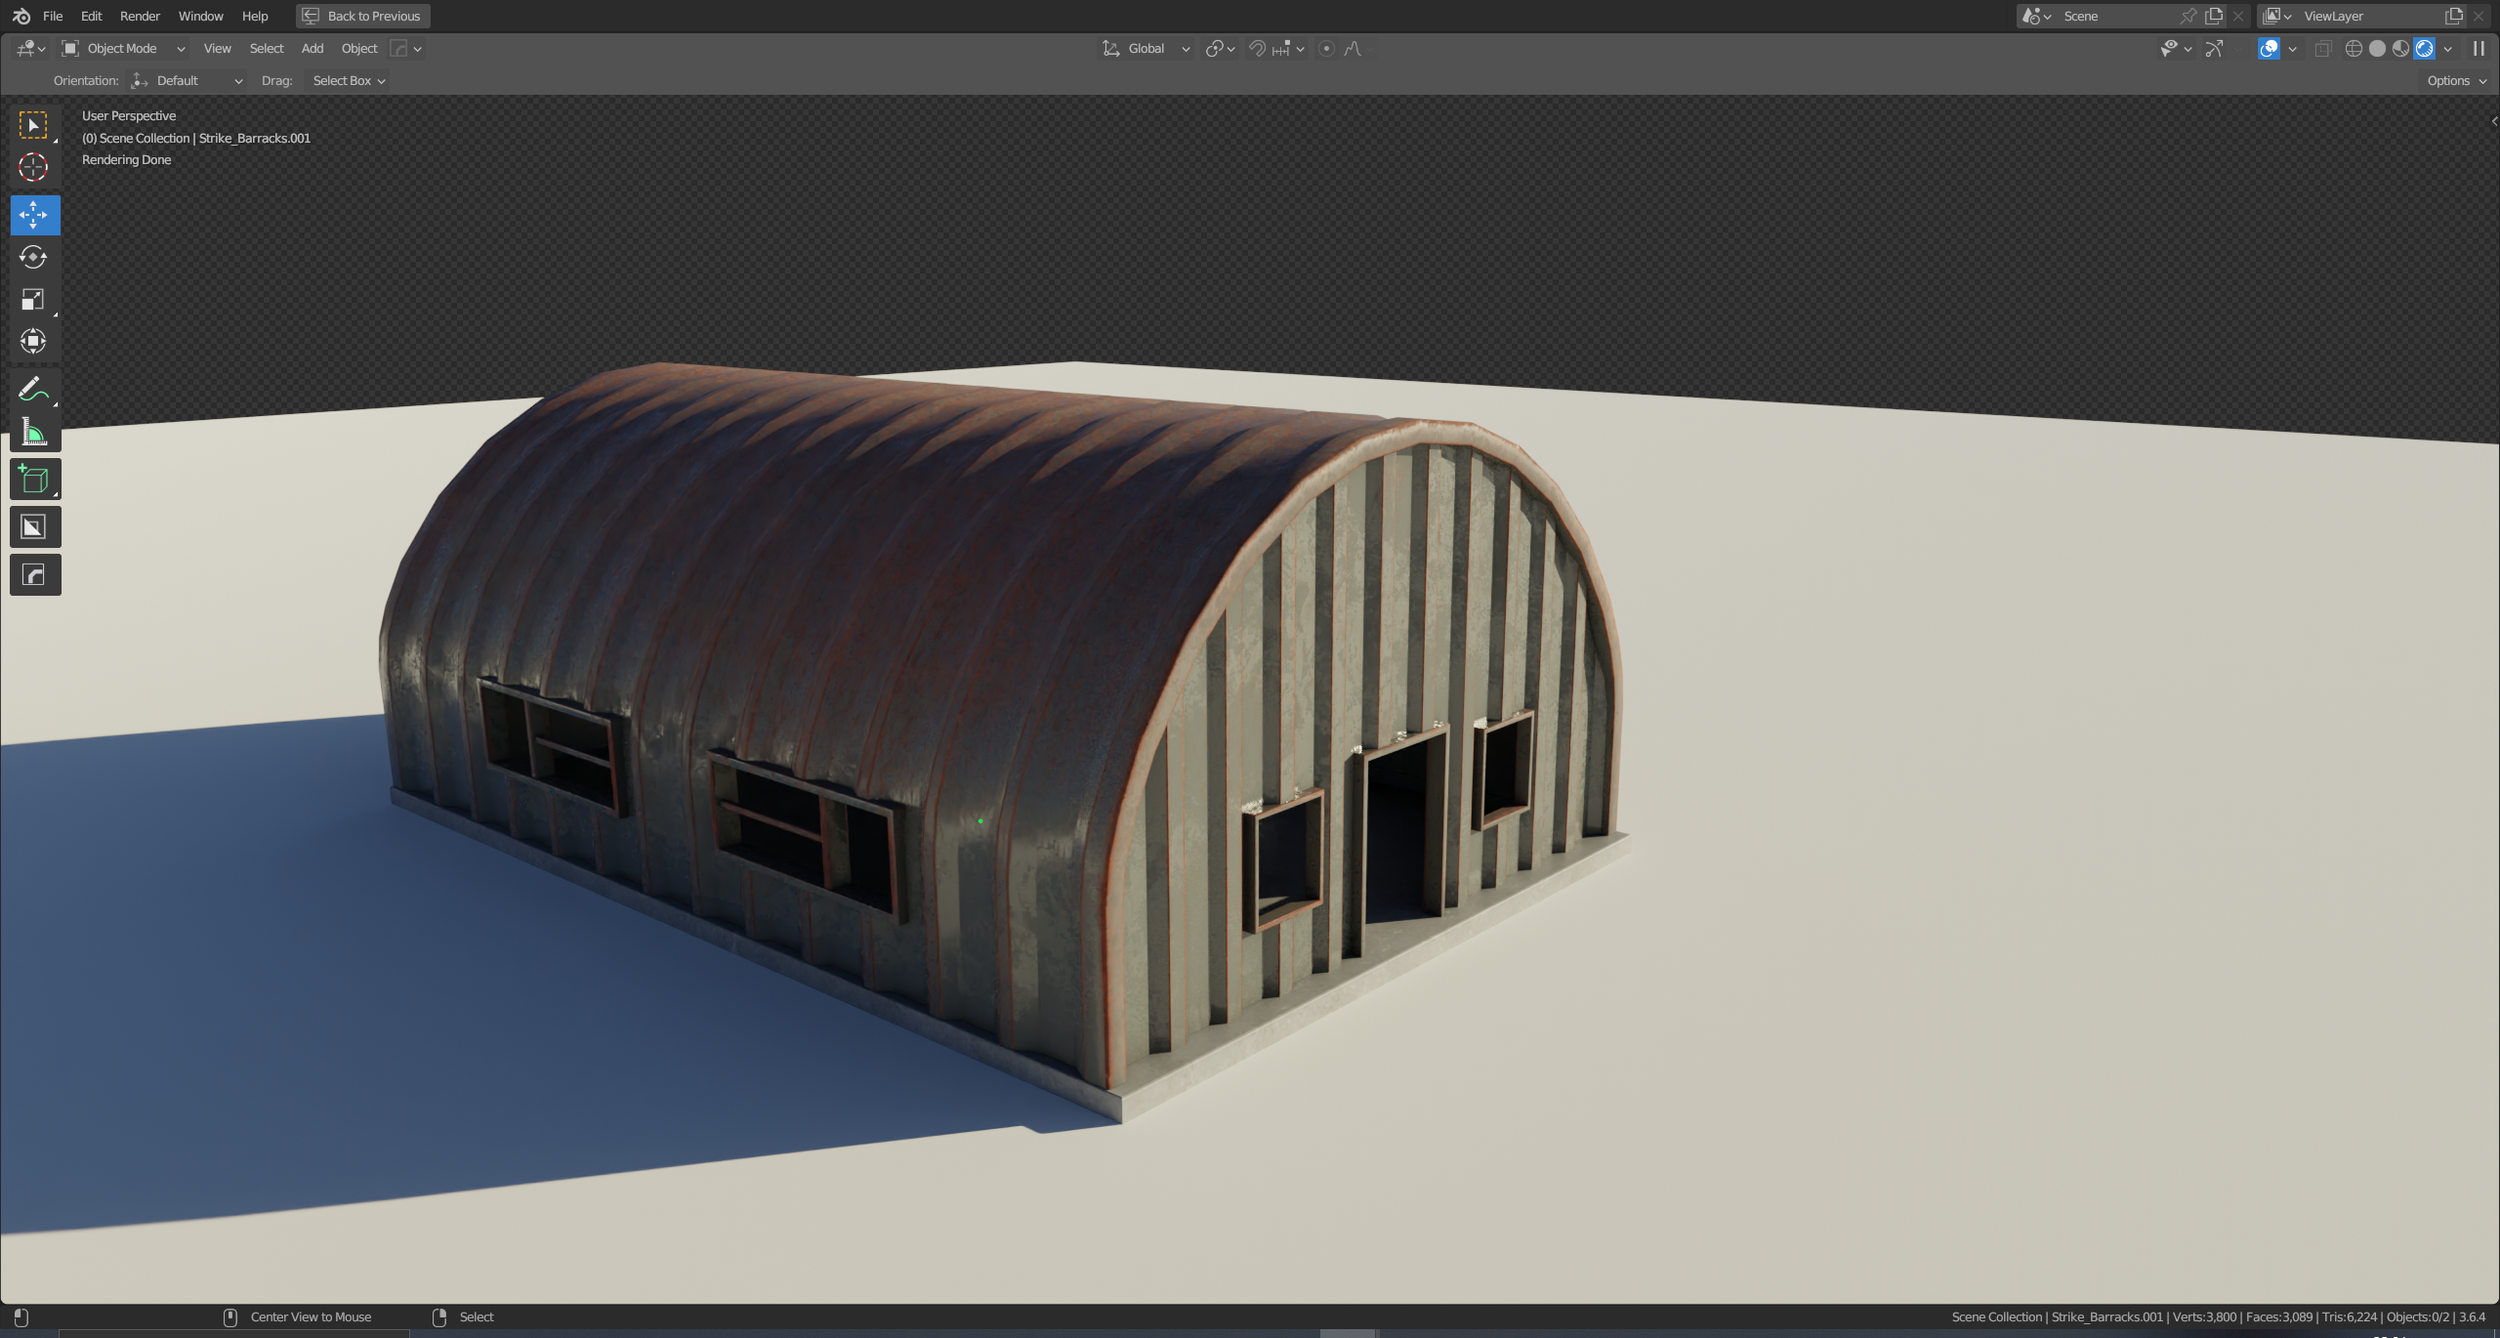This screenshot has height=1338, width=2500.
Task: Toggle proportional editing
Action: 1326,48
